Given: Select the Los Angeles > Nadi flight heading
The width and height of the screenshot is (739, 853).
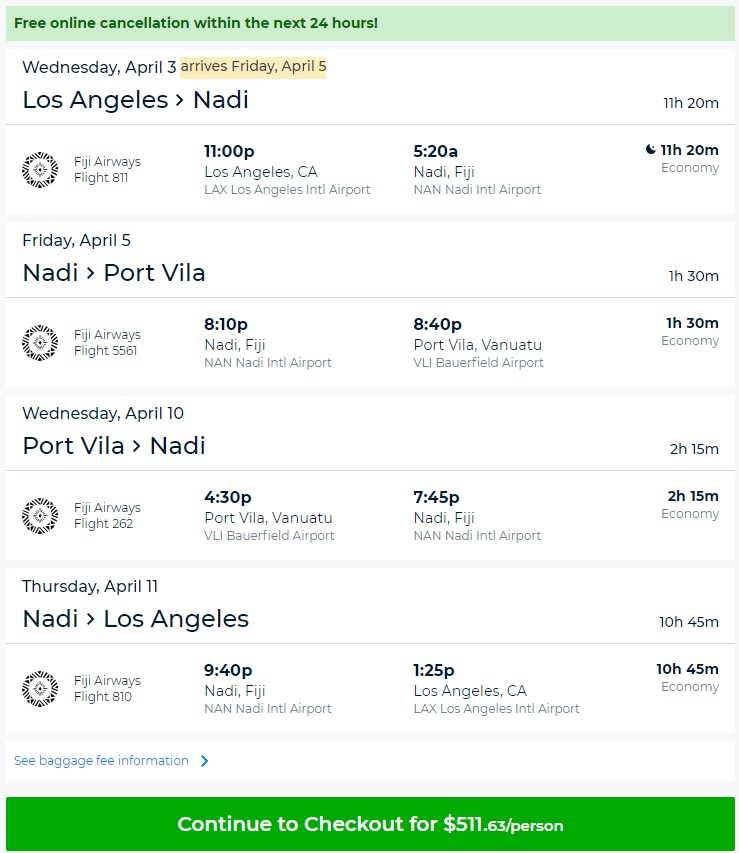Looking at the screenshot, I should [x=135, y=100].
